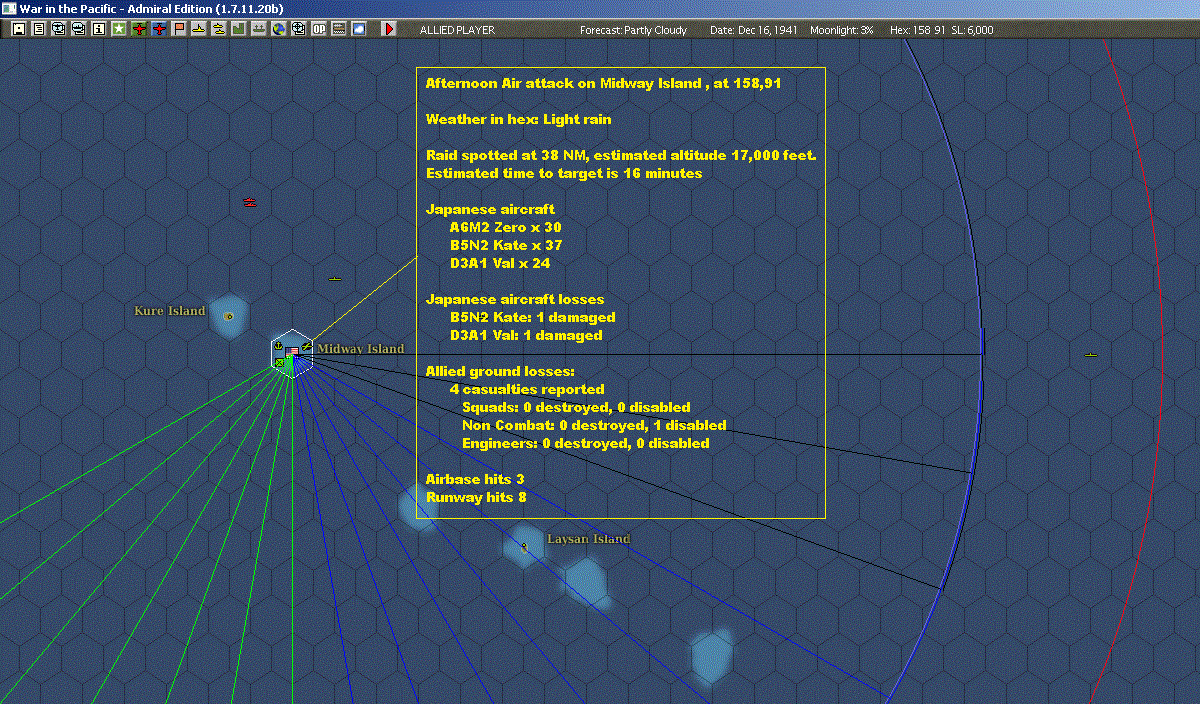Click red plane icon with green background
This screenshot has width=1200, height=704.
139,29
